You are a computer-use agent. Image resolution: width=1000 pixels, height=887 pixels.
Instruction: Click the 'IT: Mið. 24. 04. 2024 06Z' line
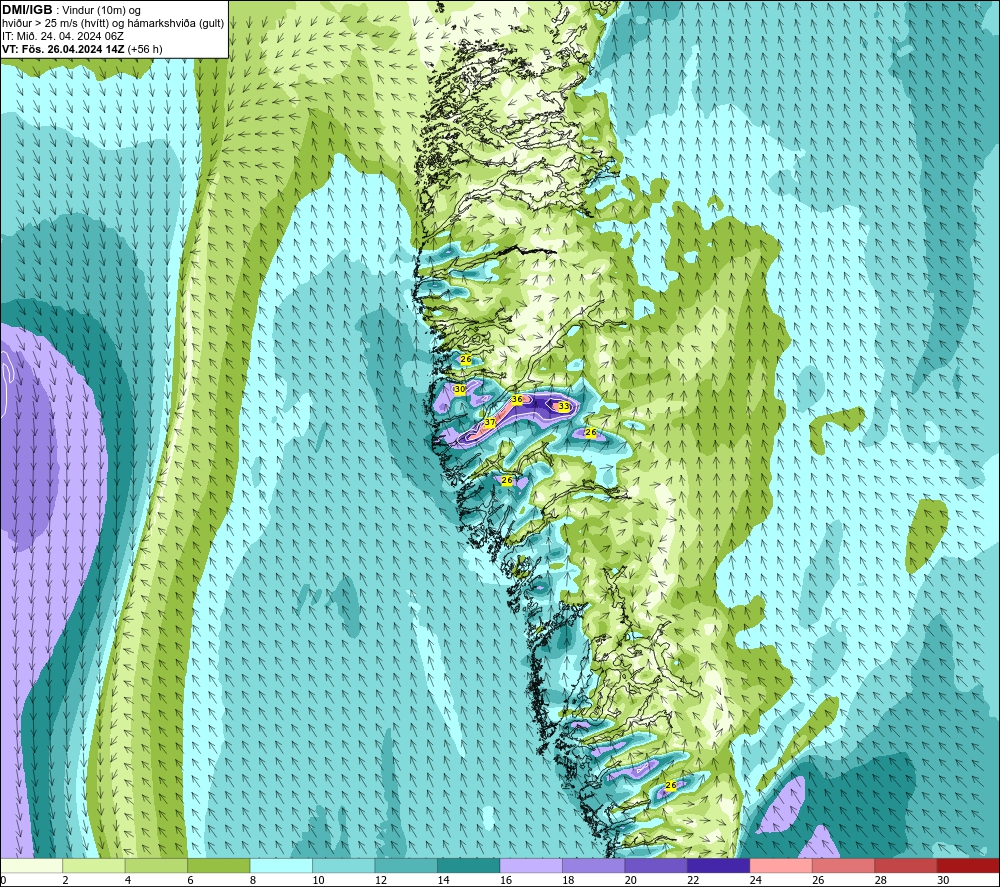click(62, 36)
